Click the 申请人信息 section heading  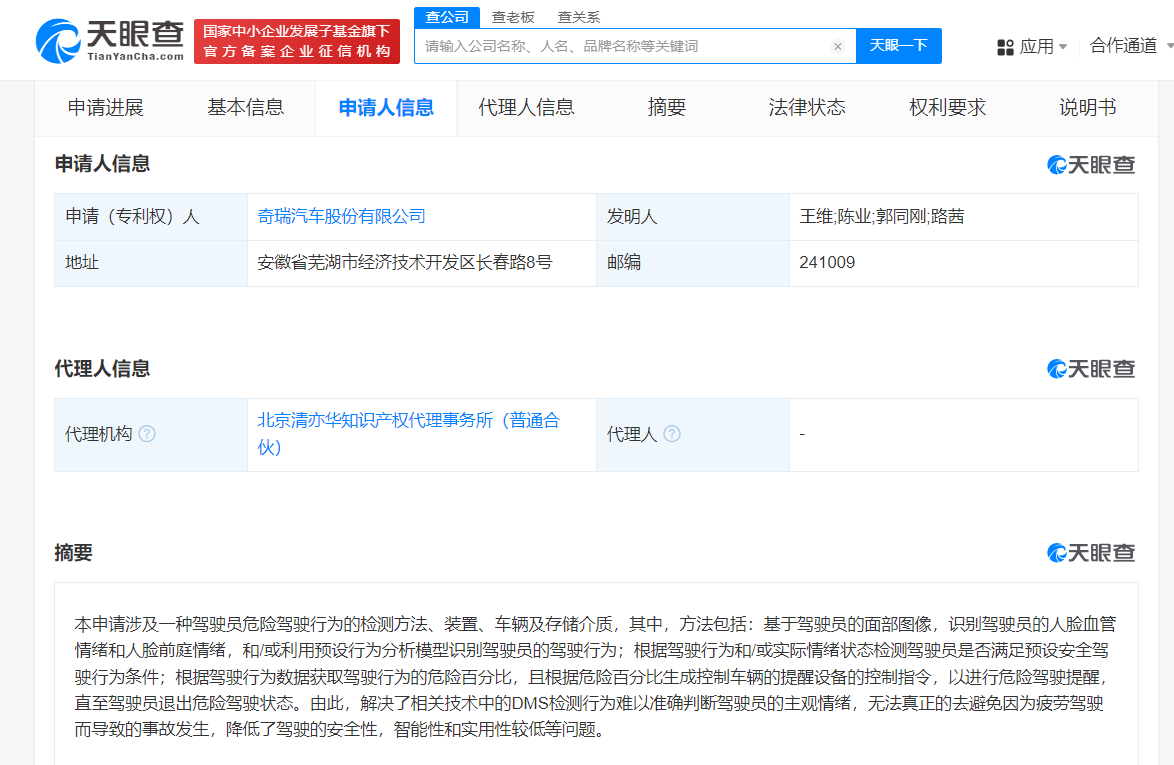pyautogui.click(x=103, y=164)
